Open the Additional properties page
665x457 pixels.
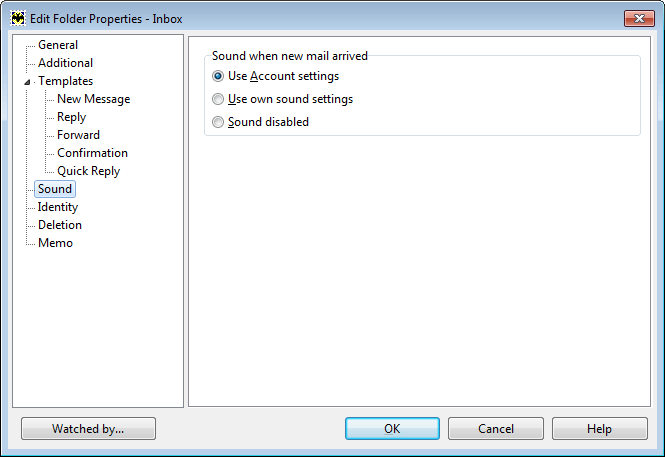tap(65, 63)
